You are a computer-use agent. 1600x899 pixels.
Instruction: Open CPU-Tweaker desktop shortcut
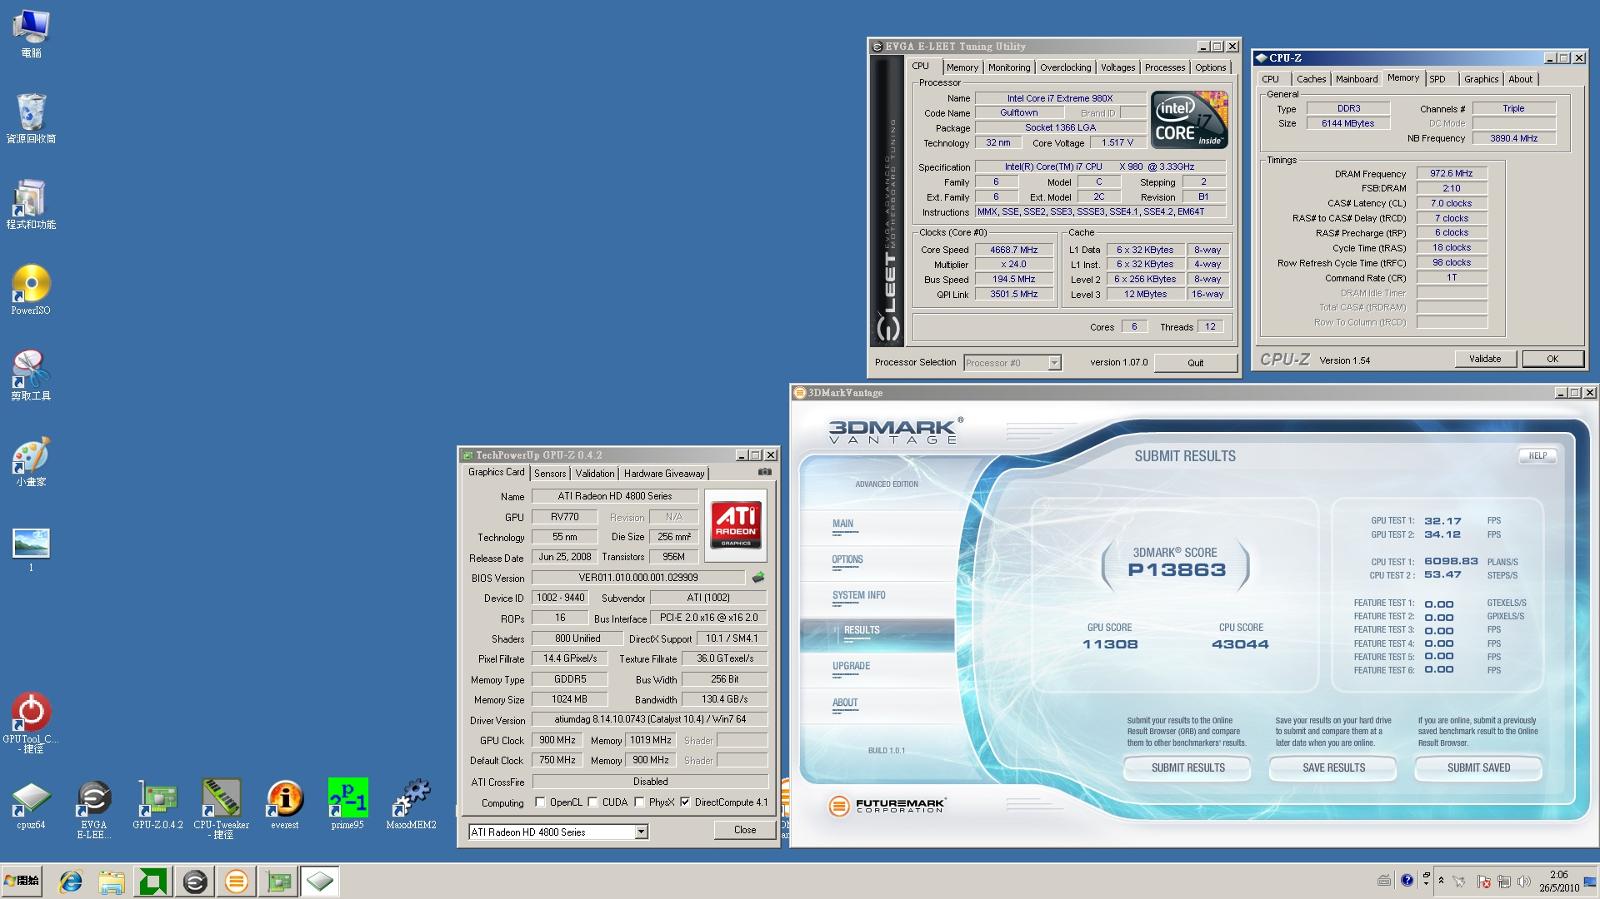221,808
